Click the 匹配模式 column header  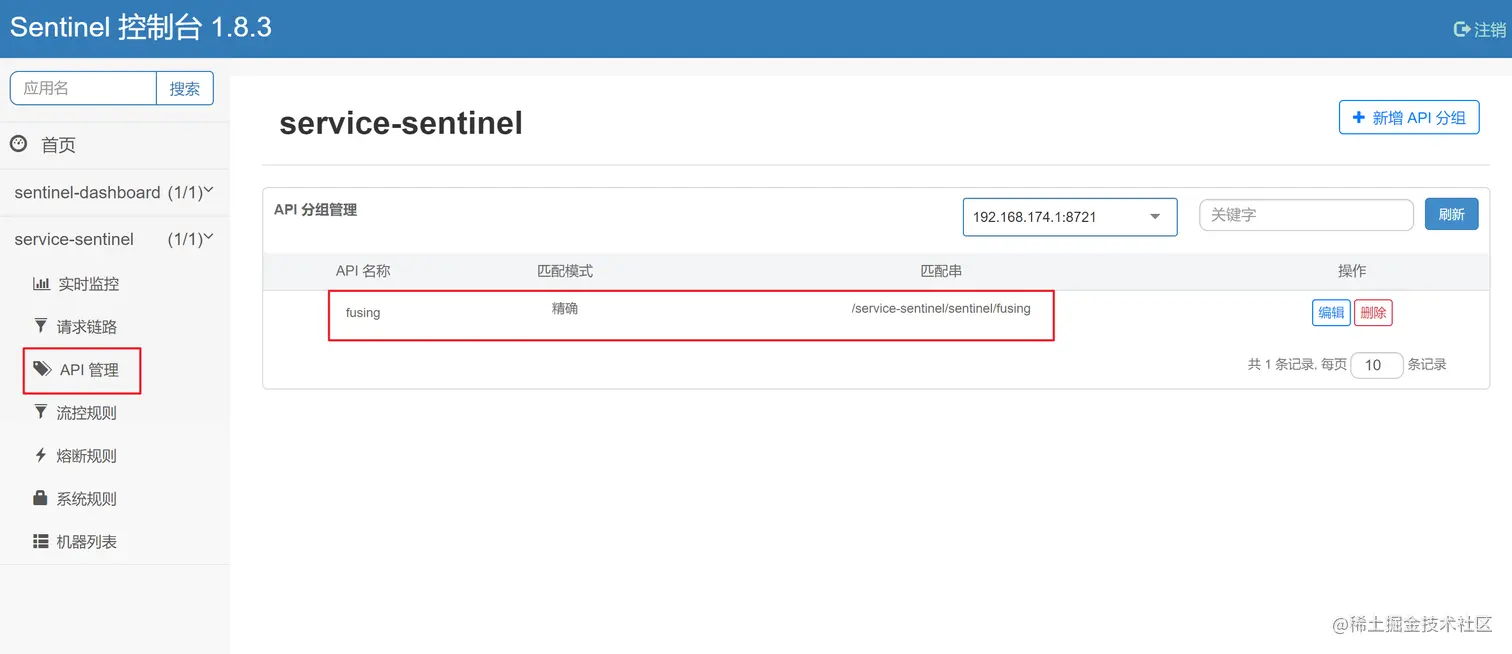coord(565,271)
